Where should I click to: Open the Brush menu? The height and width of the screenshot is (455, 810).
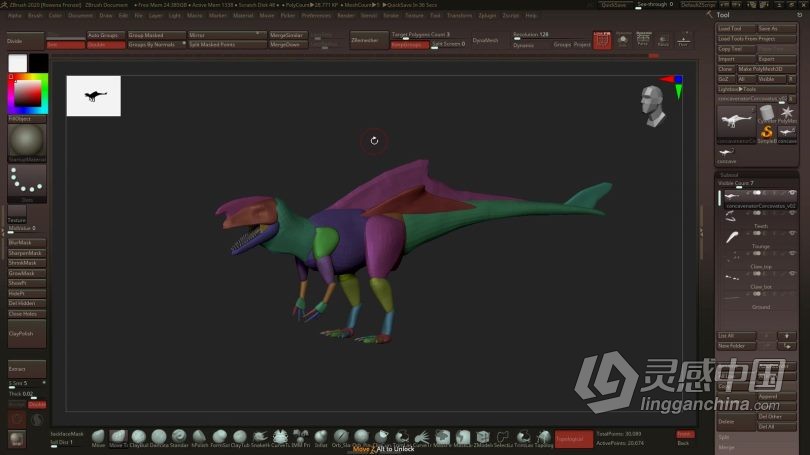tap(35, 15)
